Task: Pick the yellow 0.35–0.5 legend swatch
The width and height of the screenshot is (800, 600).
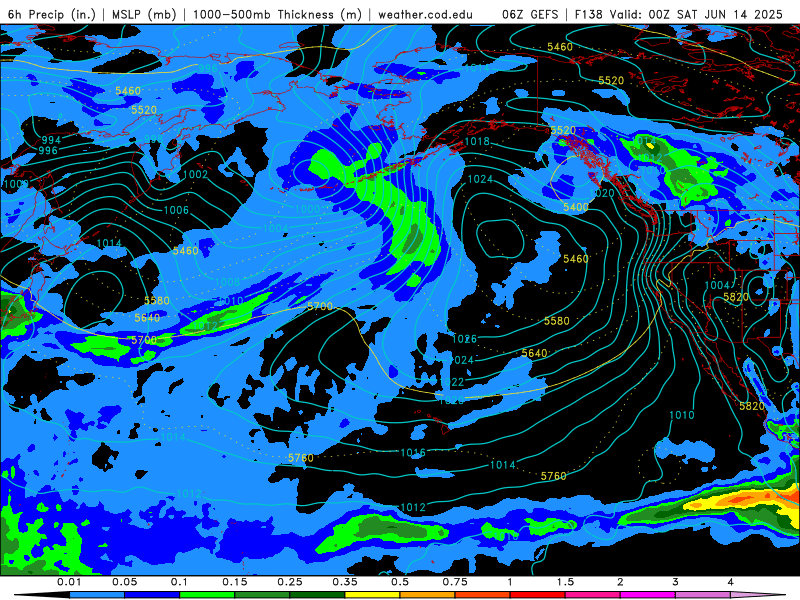Action: (372, 595)
